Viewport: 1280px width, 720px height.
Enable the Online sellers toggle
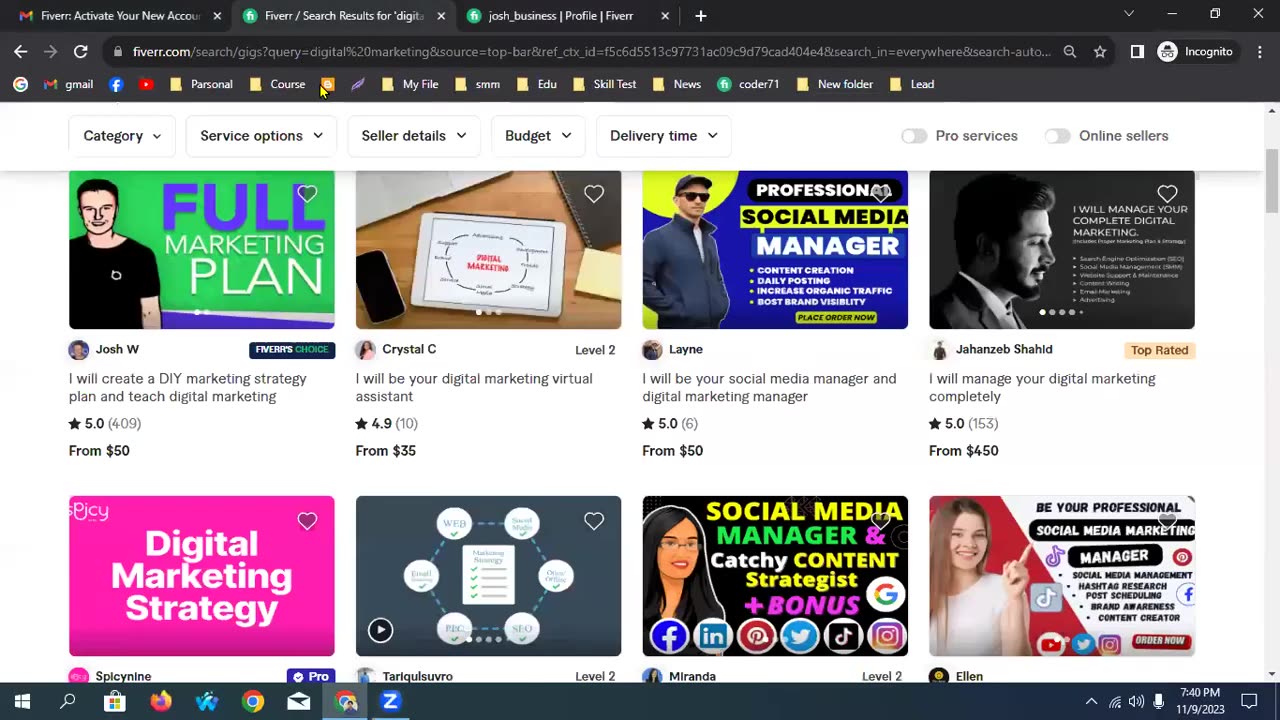1058,136
